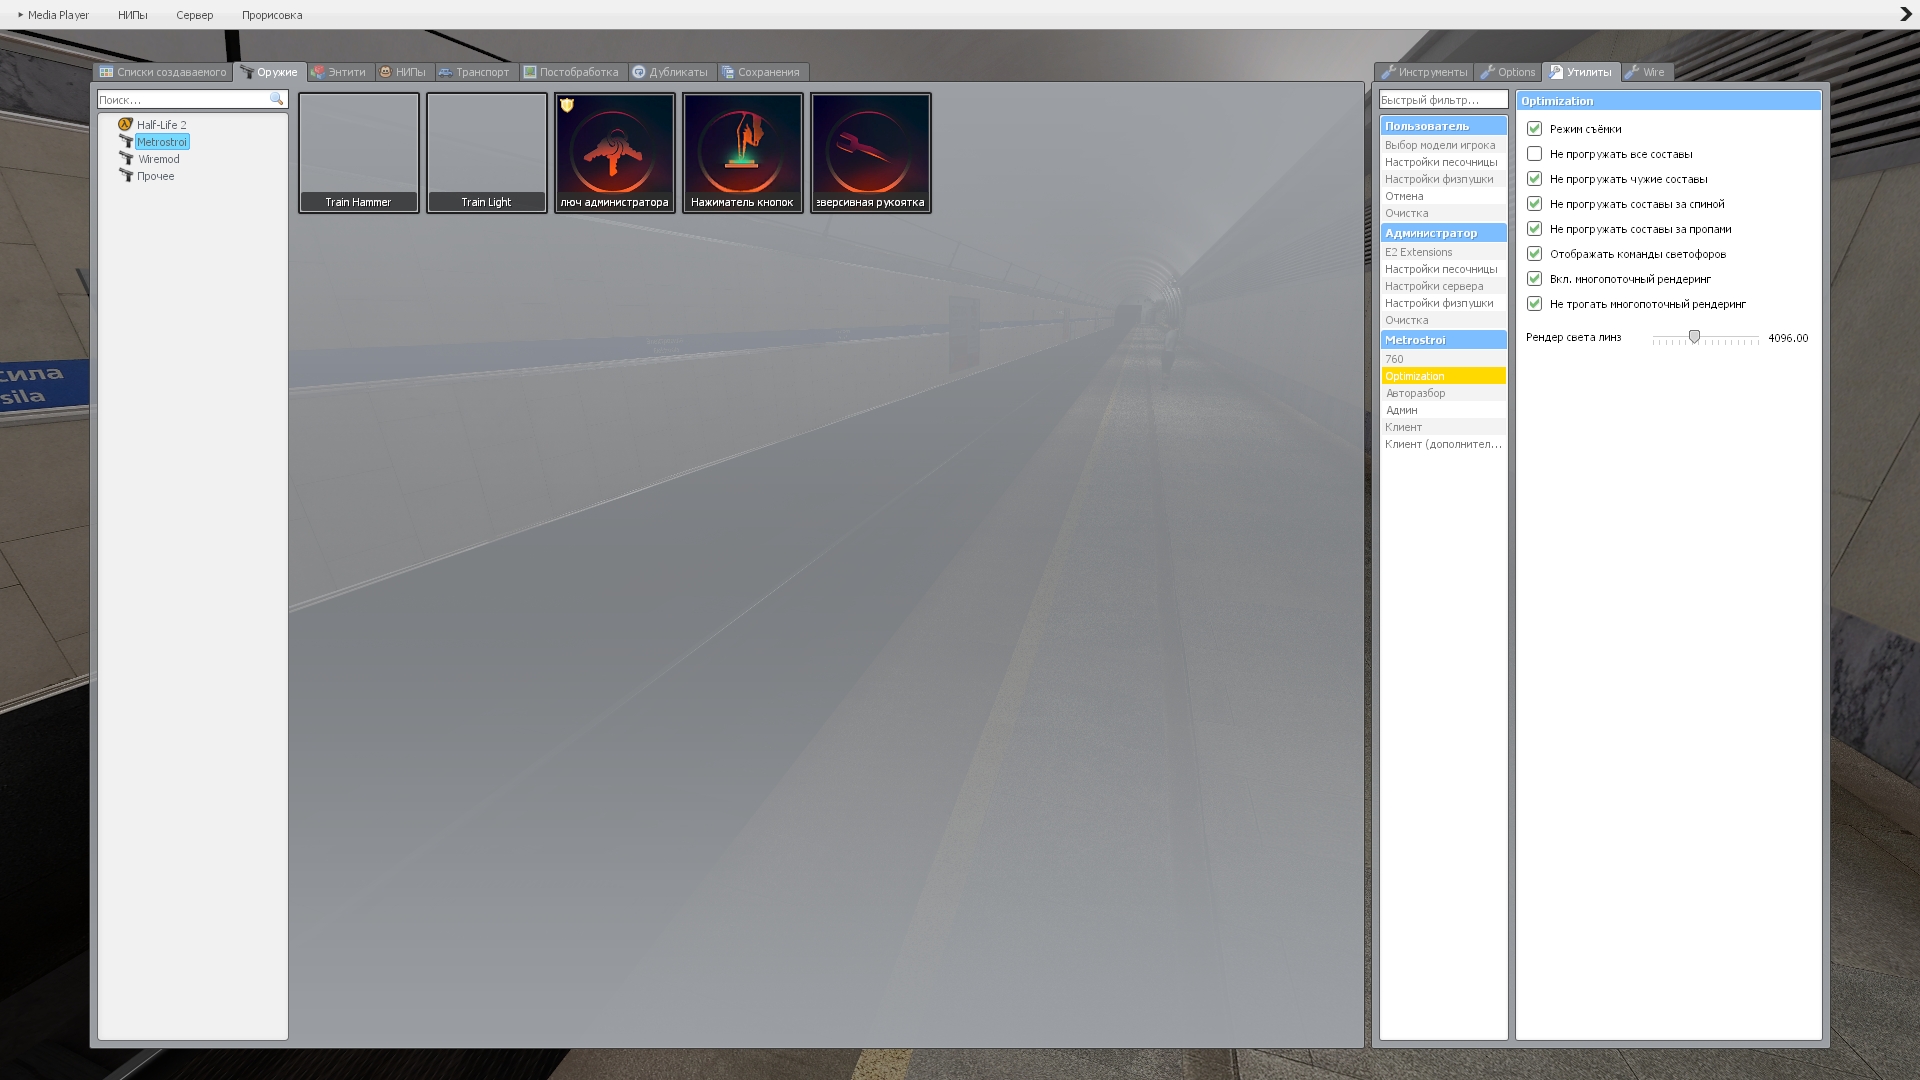This screenshot has width=1920, height=1080.
Task: Select the реверсивная рукоятка weapon icon
Action: (870, 152)
